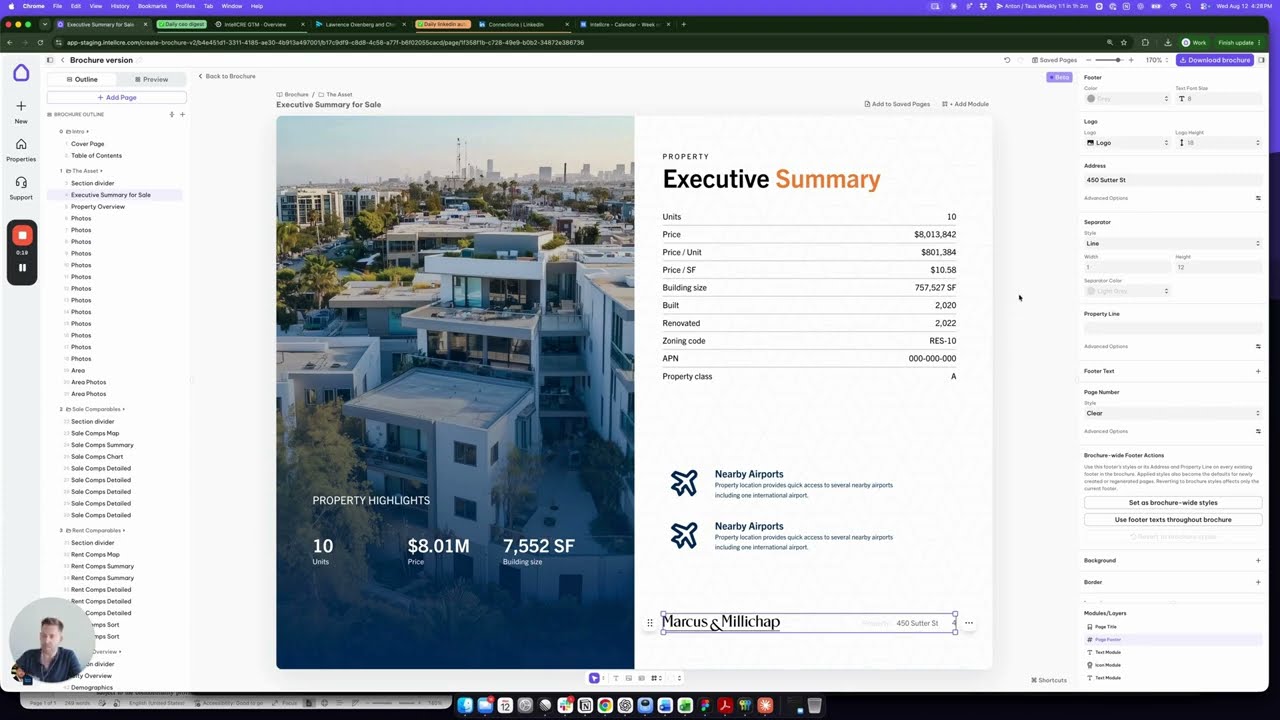Expand the Footer Text section
1280x720 pixels.
[1258, 371]
